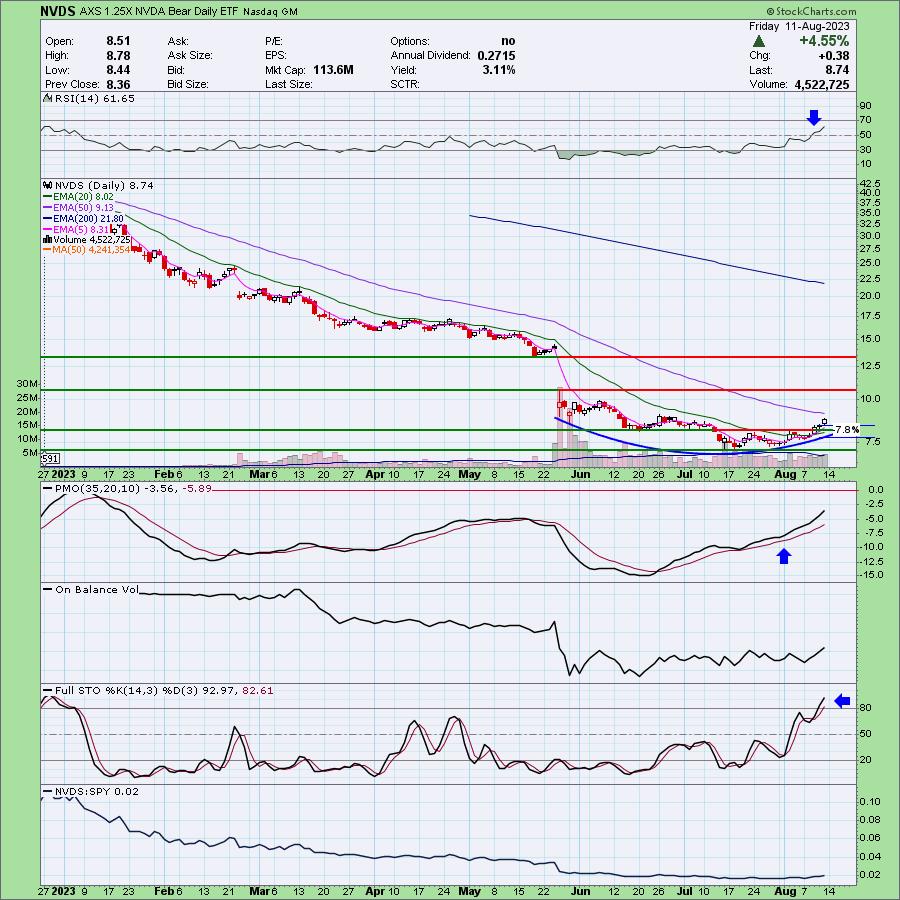The height and width of the screenshot is (900, 900).
Task: Click the latest candlestick on the price chart
Action: [x=825, y=422]
